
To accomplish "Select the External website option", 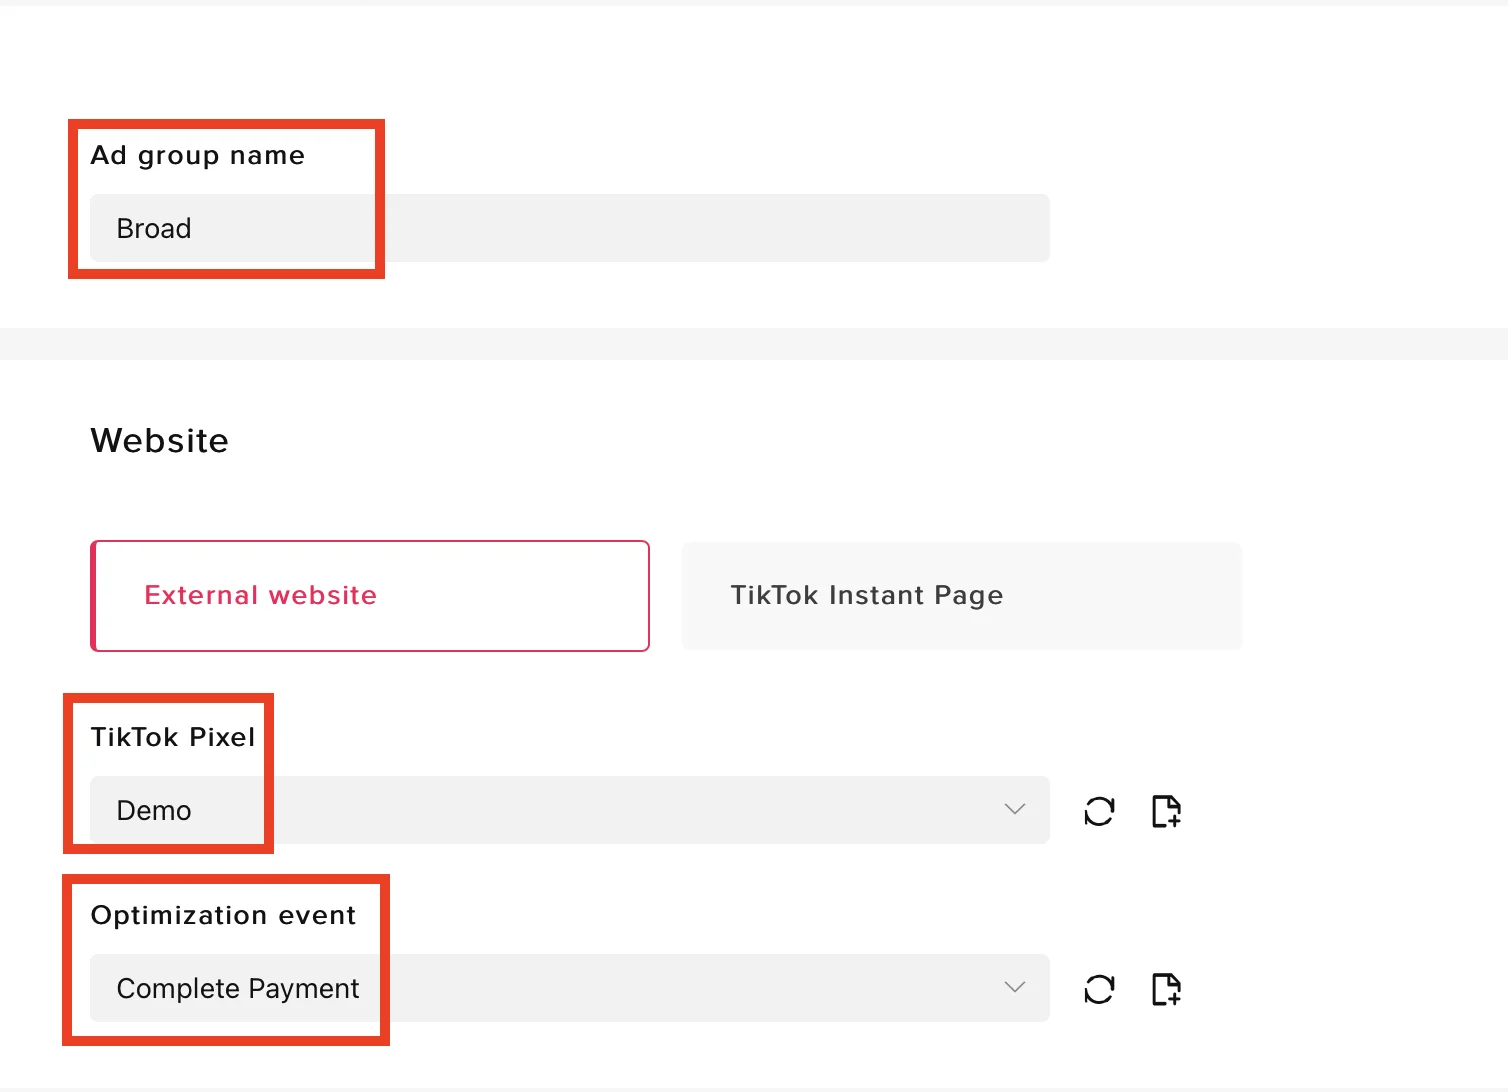I will (370, 596).
